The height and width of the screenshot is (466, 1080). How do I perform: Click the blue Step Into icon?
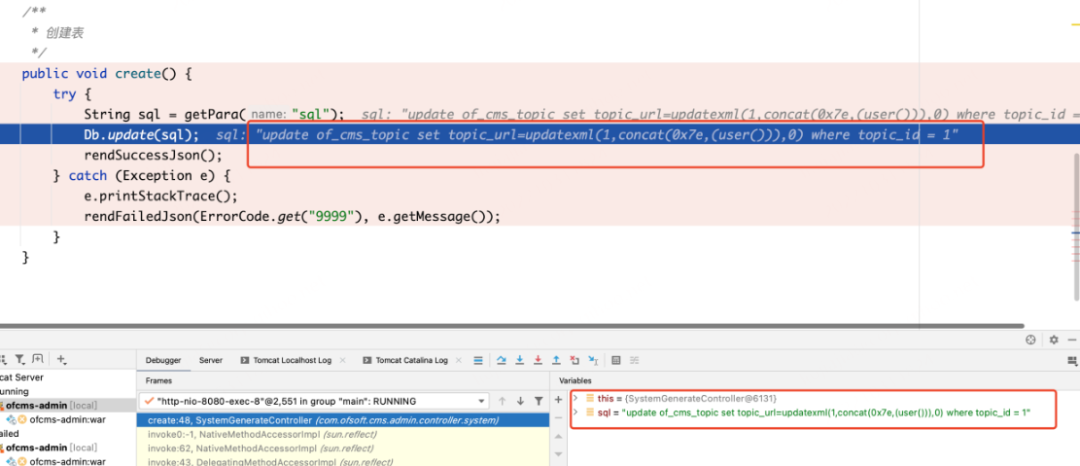click(x=519, y=360)
